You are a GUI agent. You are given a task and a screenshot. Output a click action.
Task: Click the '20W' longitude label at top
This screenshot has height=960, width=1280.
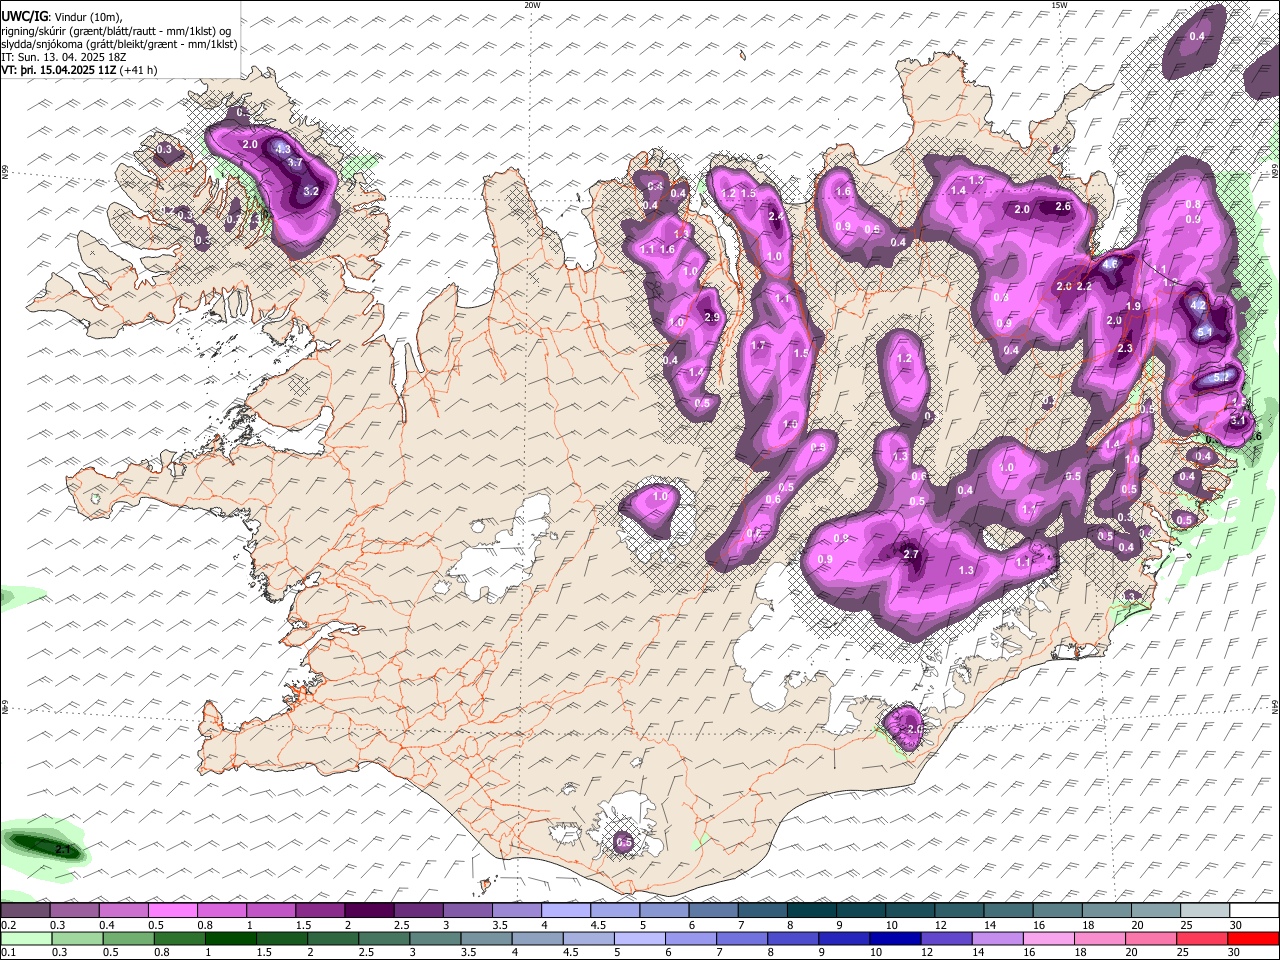(532, 5)
